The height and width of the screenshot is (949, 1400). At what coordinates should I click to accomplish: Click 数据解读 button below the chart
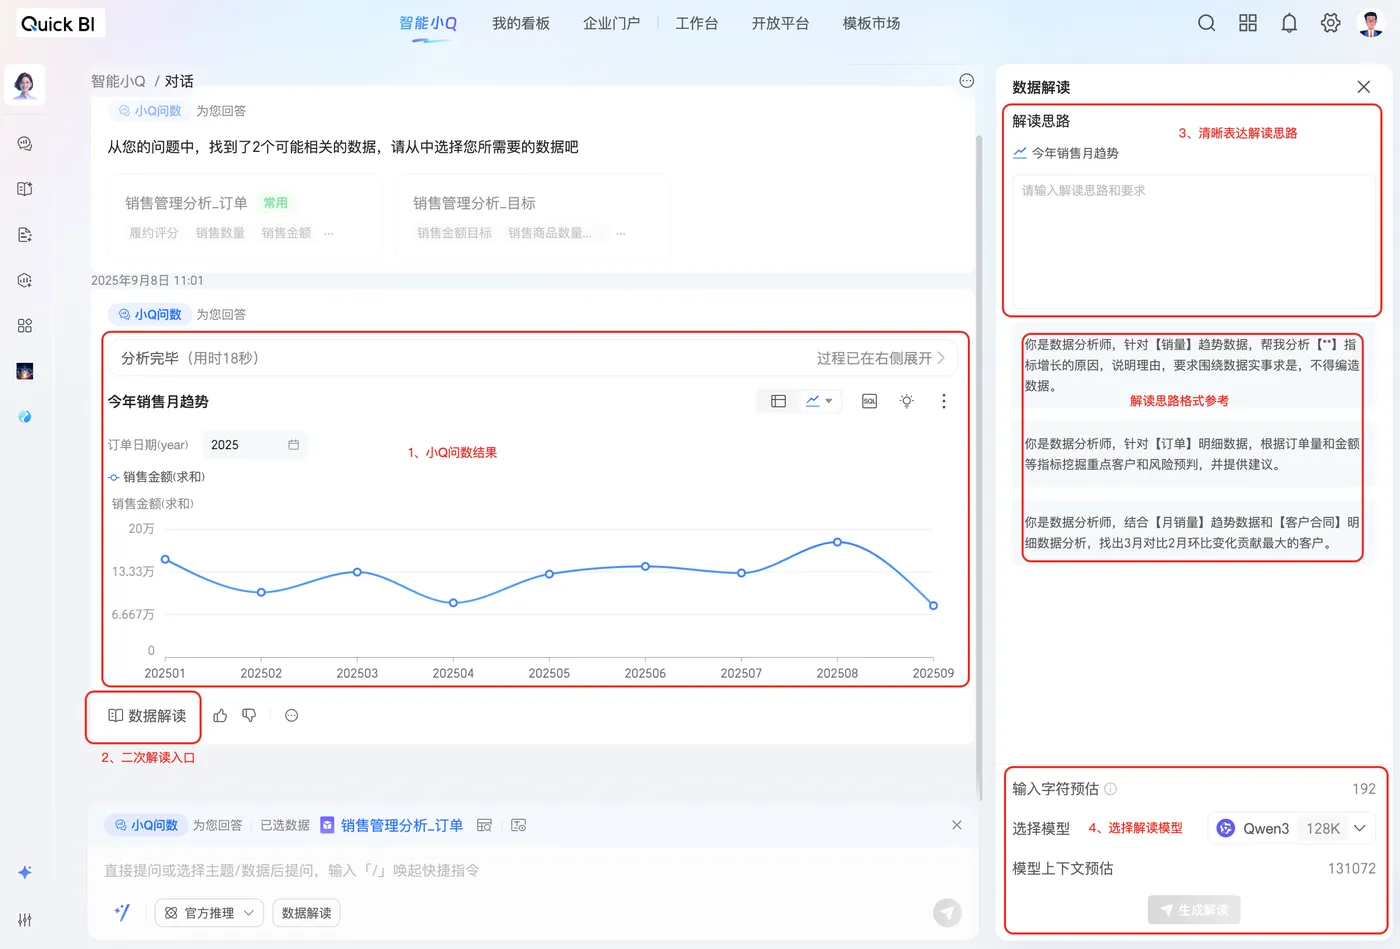(147, 716)
